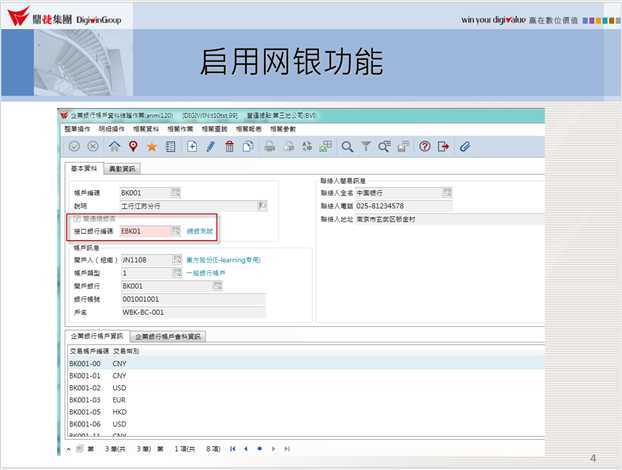Jump to last record navigation arrow
This screenshot has width=622, height=470.
pyautogui.click(x=287, y=449)
